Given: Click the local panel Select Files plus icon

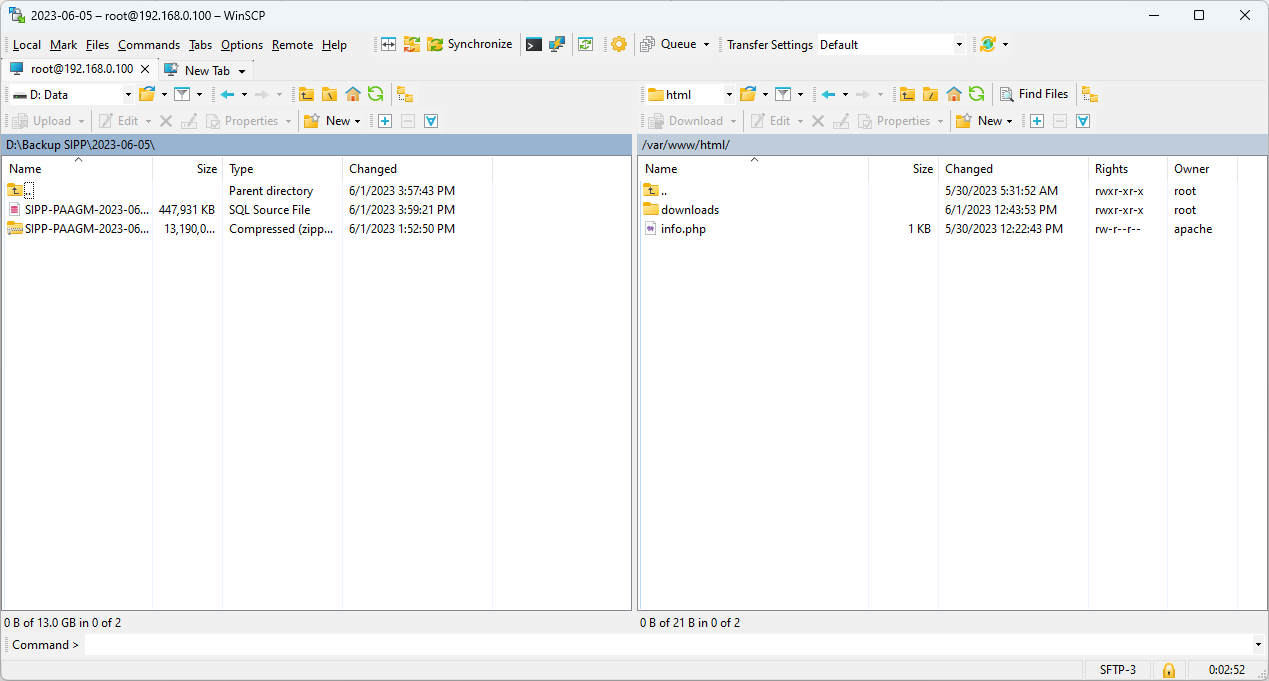Looking at the screenshot, I should 385,121.
